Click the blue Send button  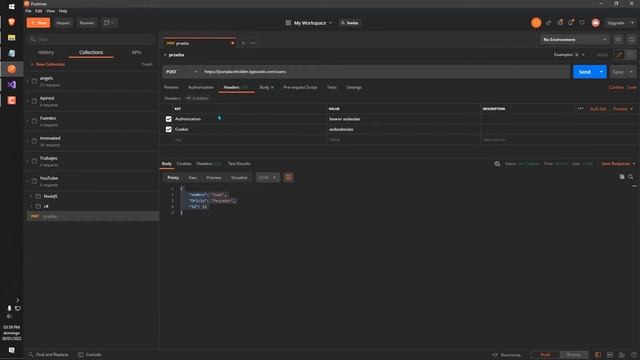pyautogui.click(x=584, y=72)
